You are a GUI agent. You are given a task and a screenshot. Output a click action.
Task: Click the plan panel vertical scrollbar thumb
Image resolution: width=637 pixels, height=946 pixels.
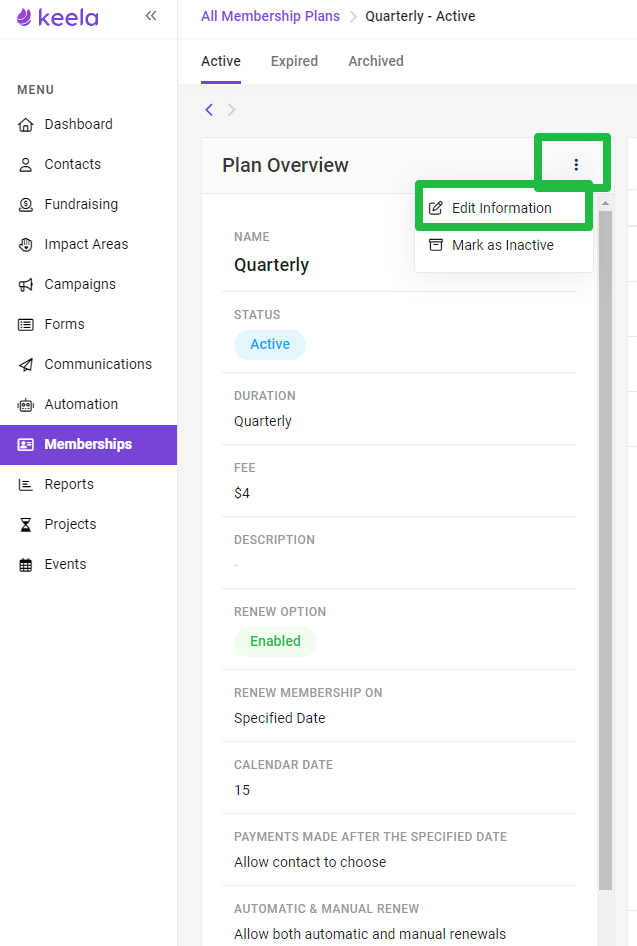(605, 550)
